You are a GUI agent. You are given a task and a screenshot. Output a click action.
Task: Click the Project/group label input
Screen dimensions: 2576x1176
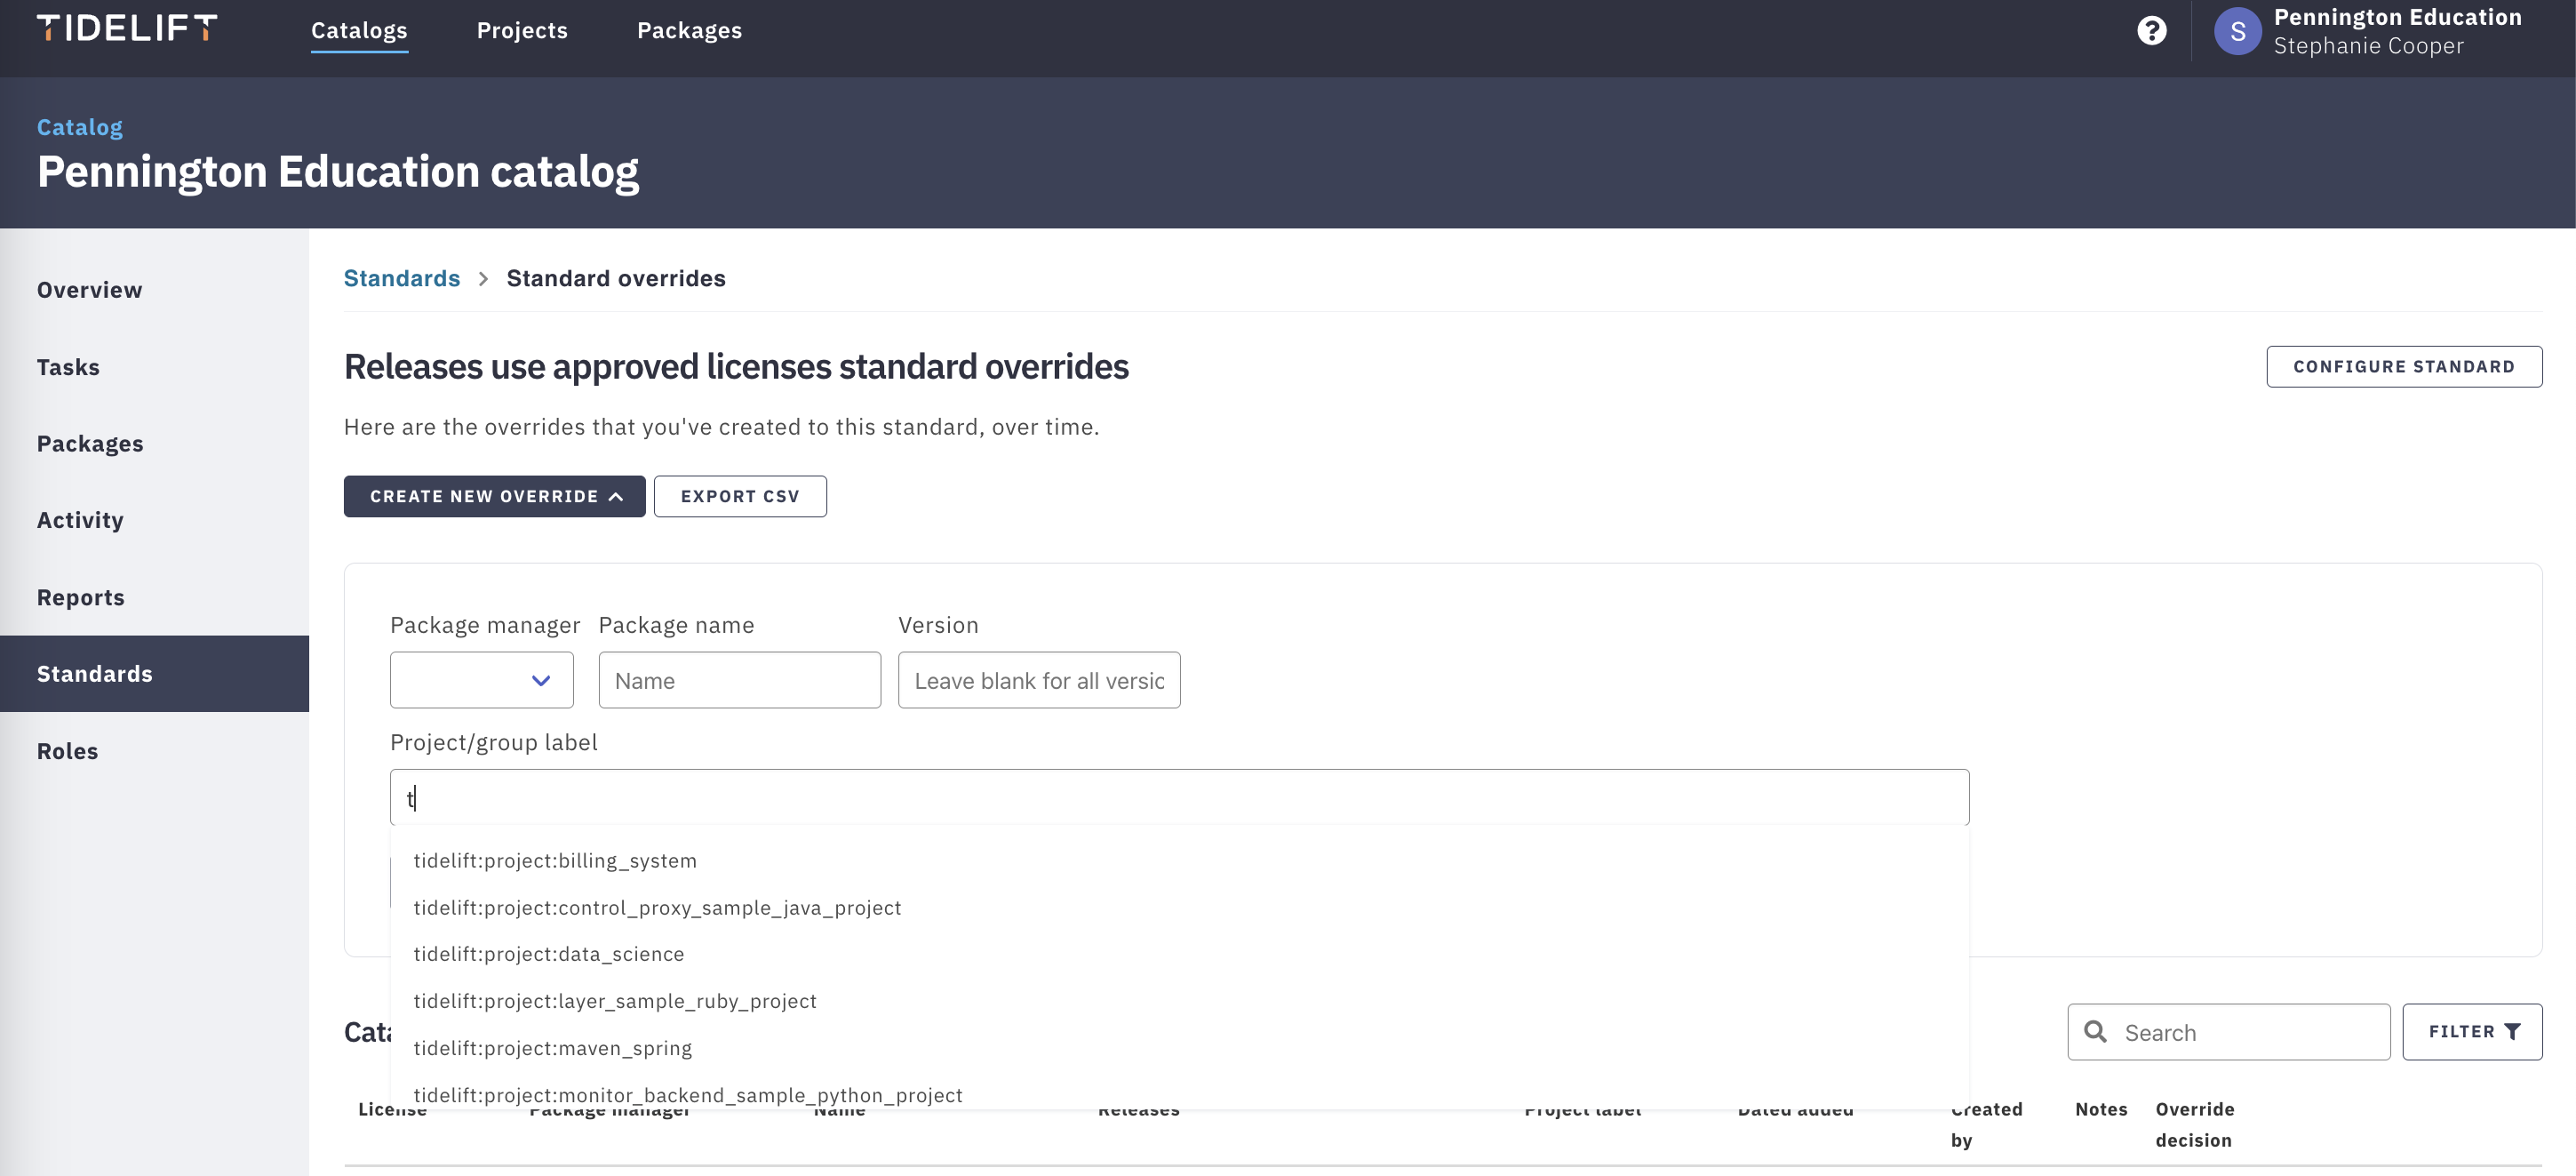[1179, 797]
